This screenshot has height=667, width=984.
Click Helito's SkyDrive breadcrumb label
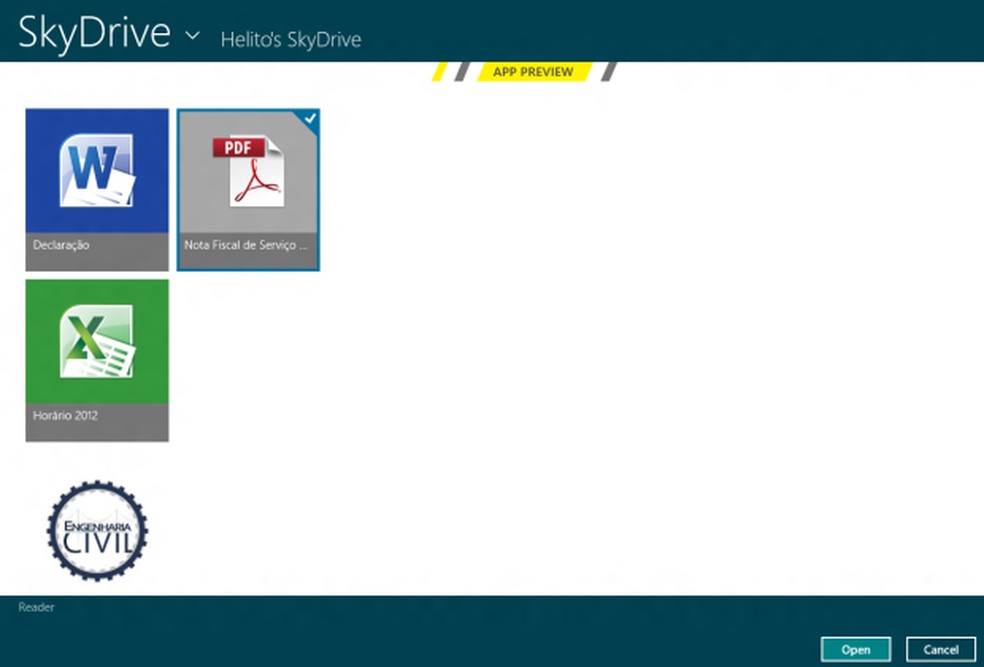(291, 40)
